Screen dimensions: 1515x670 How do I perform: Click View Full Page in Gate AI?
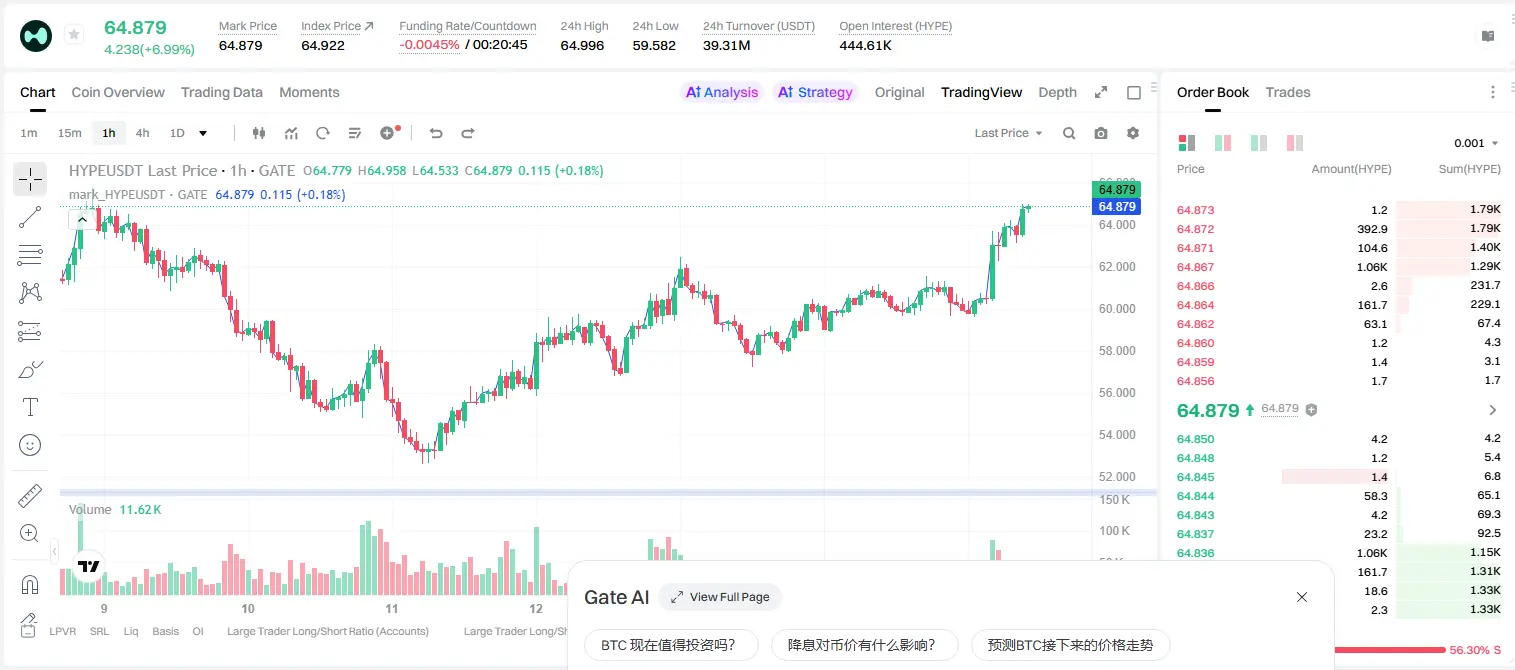pos(720,597)
